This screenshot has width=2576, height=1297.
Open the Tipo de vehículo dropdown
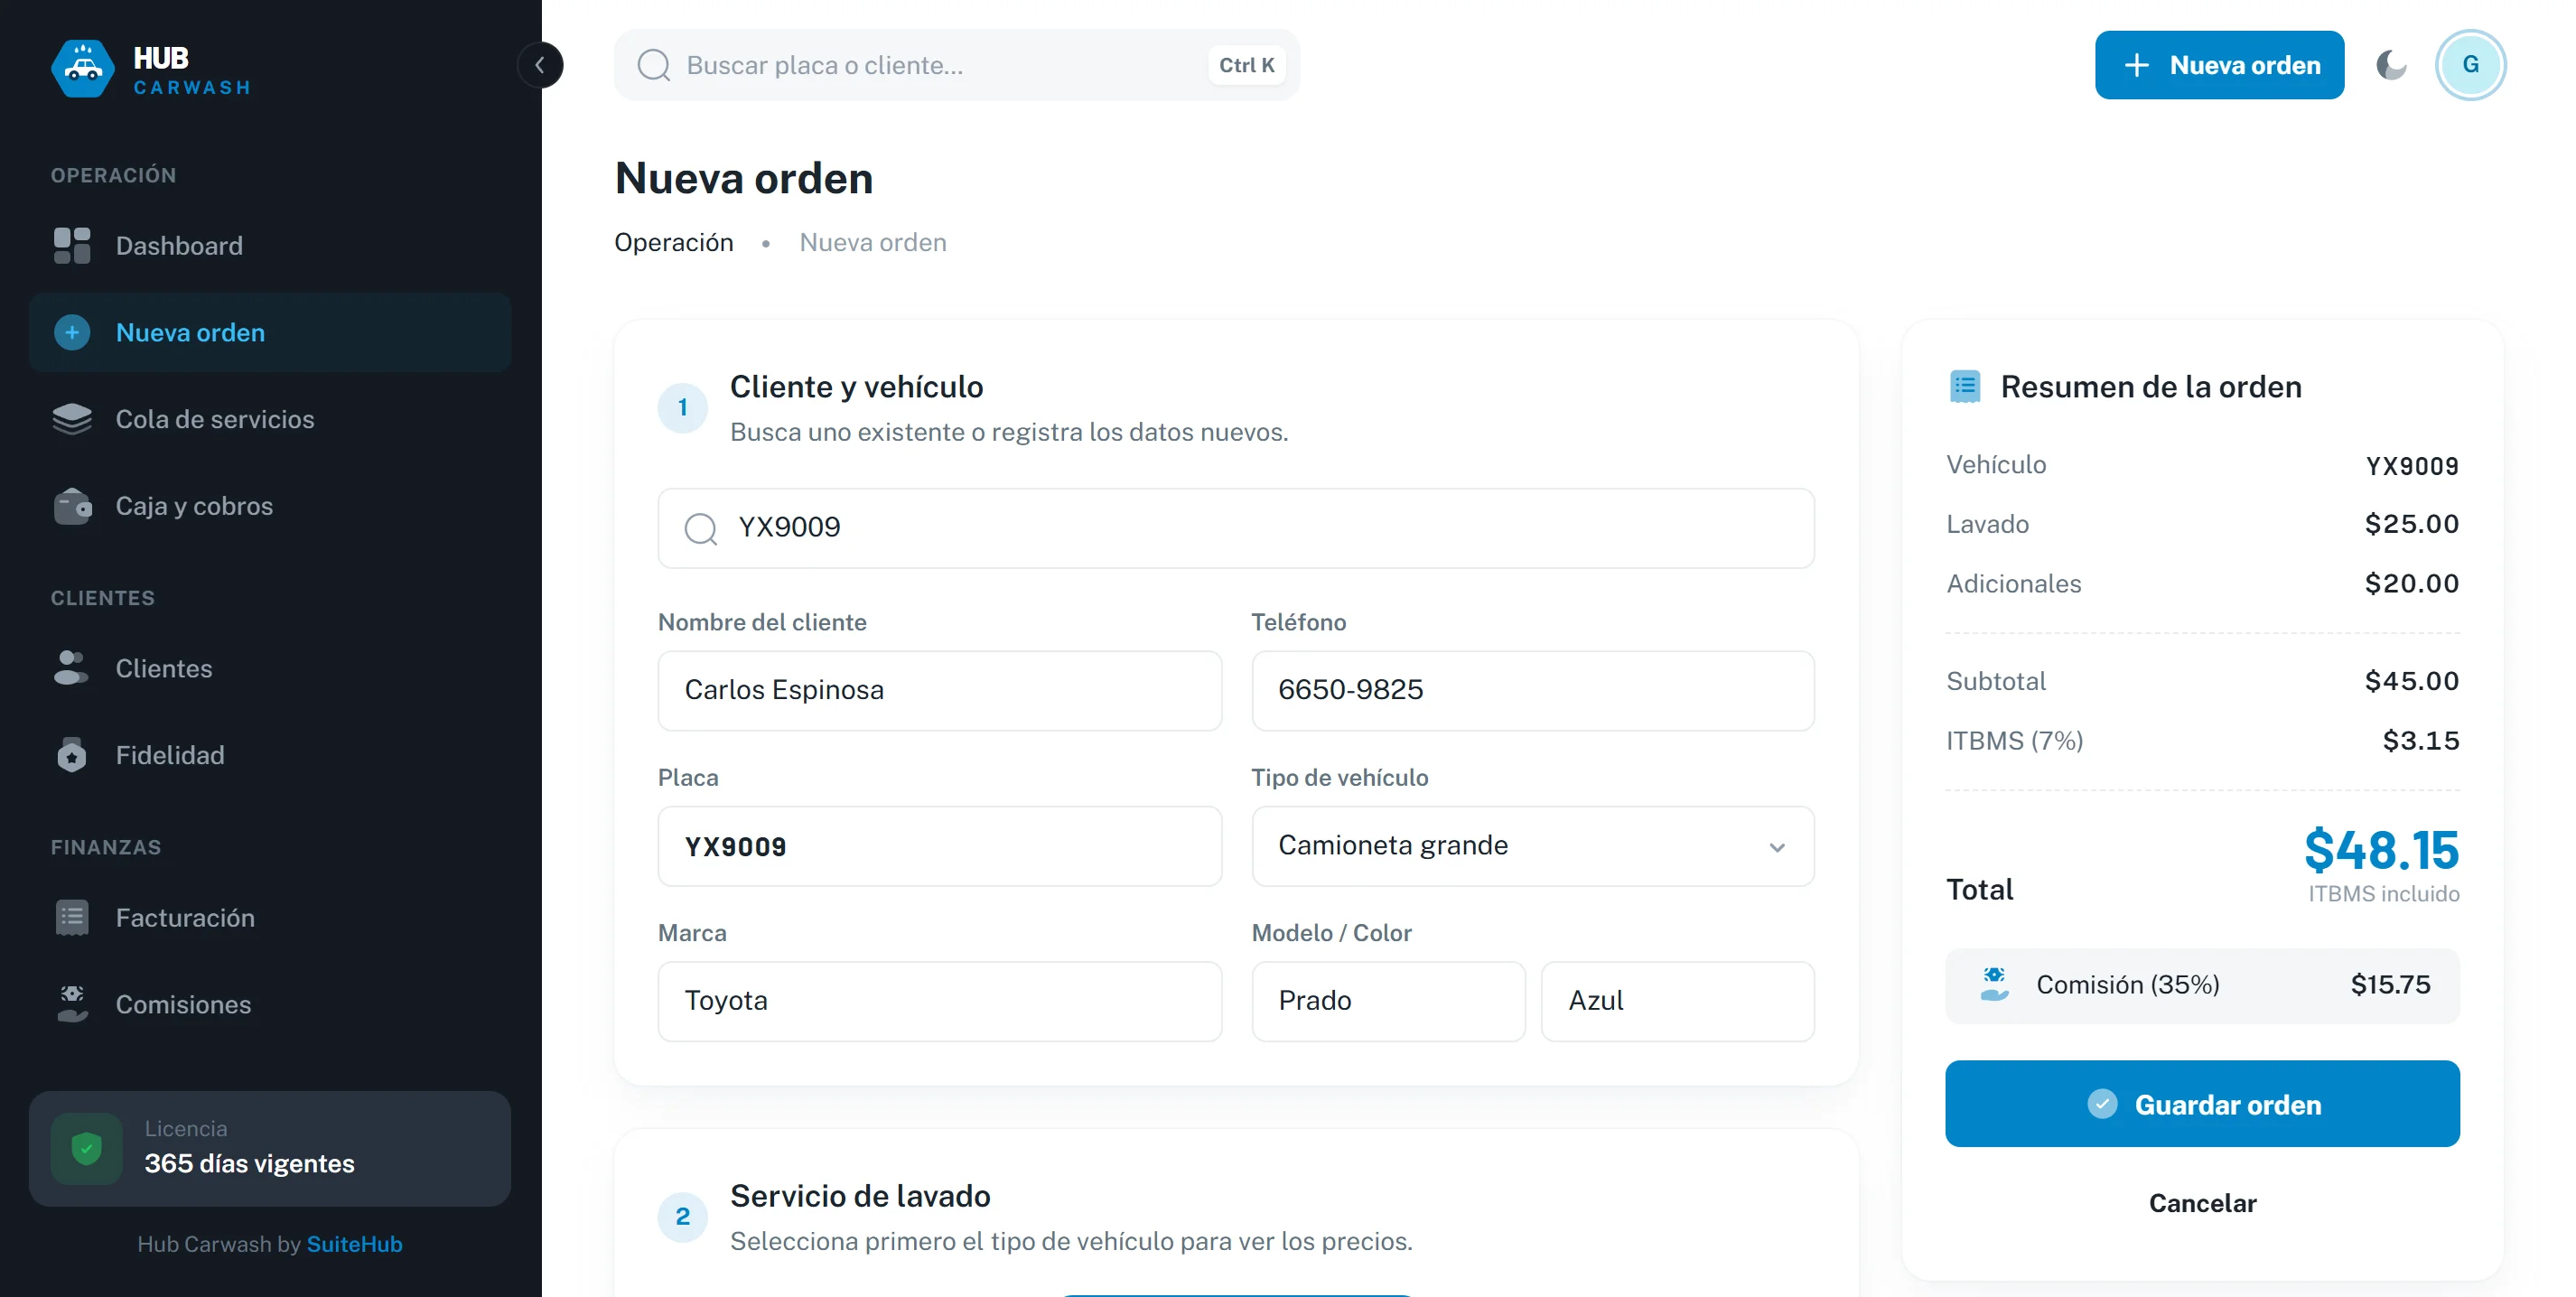(1532, 847)
